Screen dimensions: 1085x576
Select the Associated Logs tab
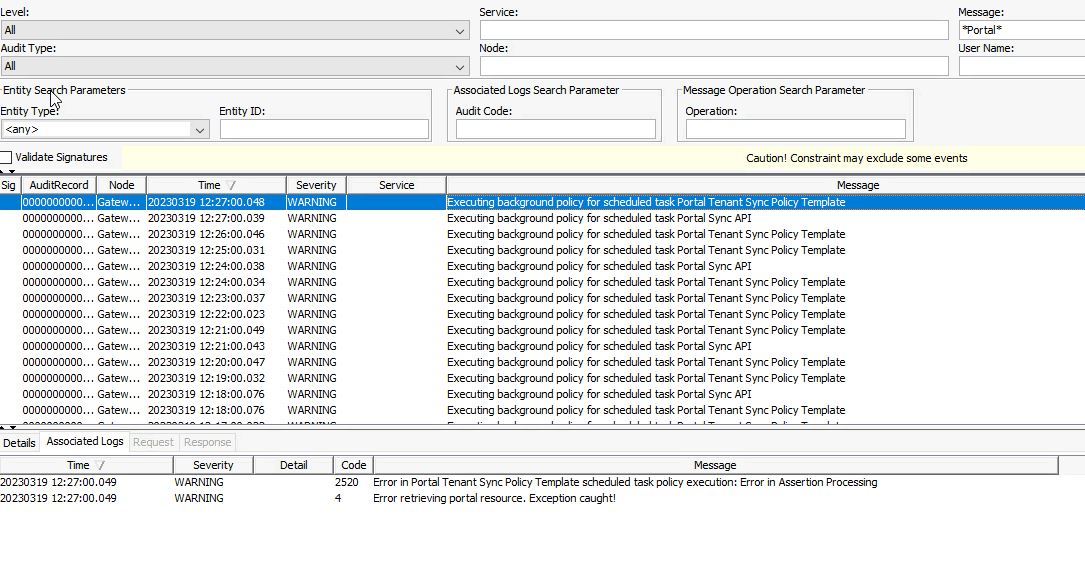(85, 442)
